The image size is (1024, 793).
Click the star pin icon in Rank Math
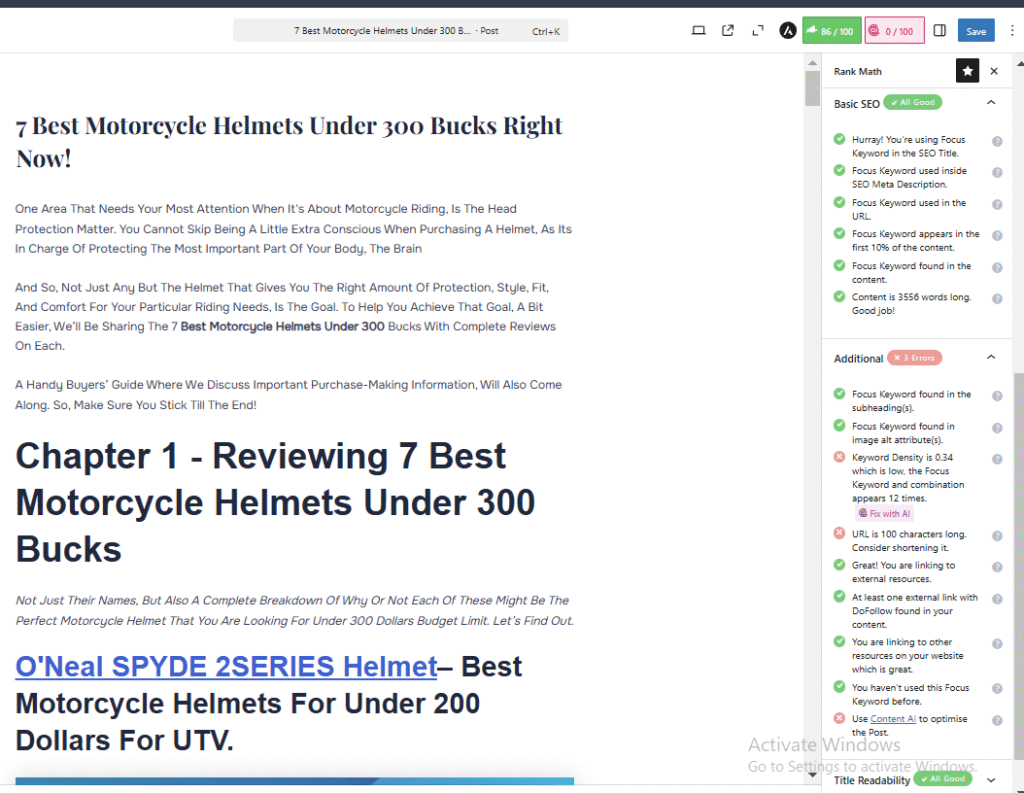967,71
